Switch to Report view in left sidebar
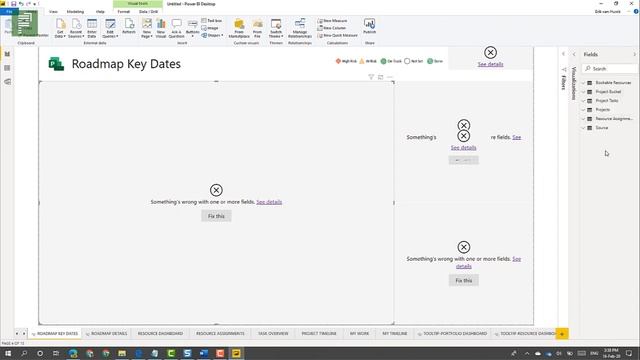 [x=7, y=54]
